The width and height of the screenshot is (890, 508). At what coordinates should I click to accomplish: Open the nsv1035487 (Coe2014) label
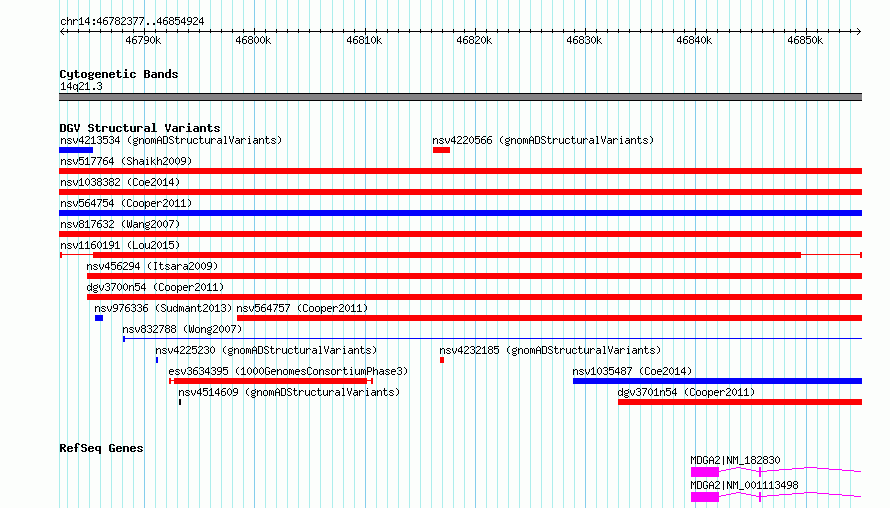pos(632,371)
